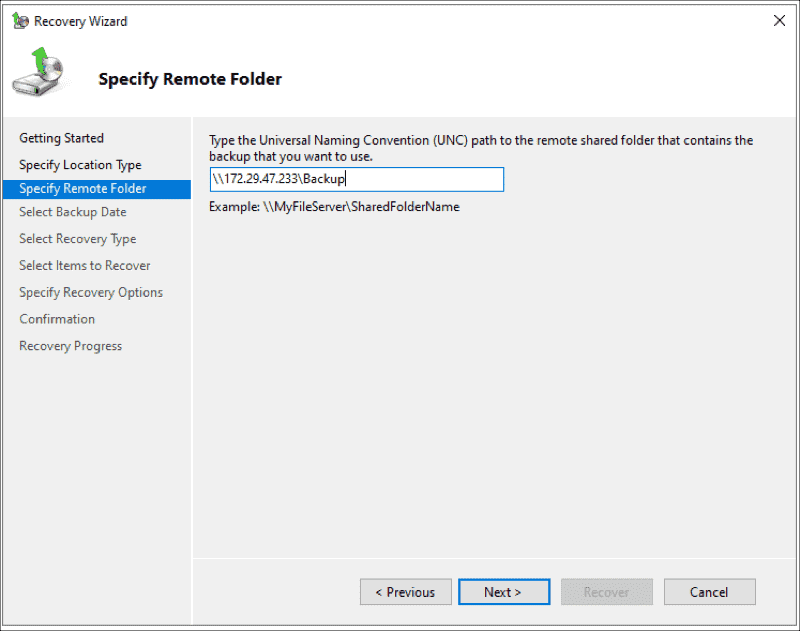800x631 pixels.
Task: Close the Recovery Wizard window
Action: pos(779,20)
